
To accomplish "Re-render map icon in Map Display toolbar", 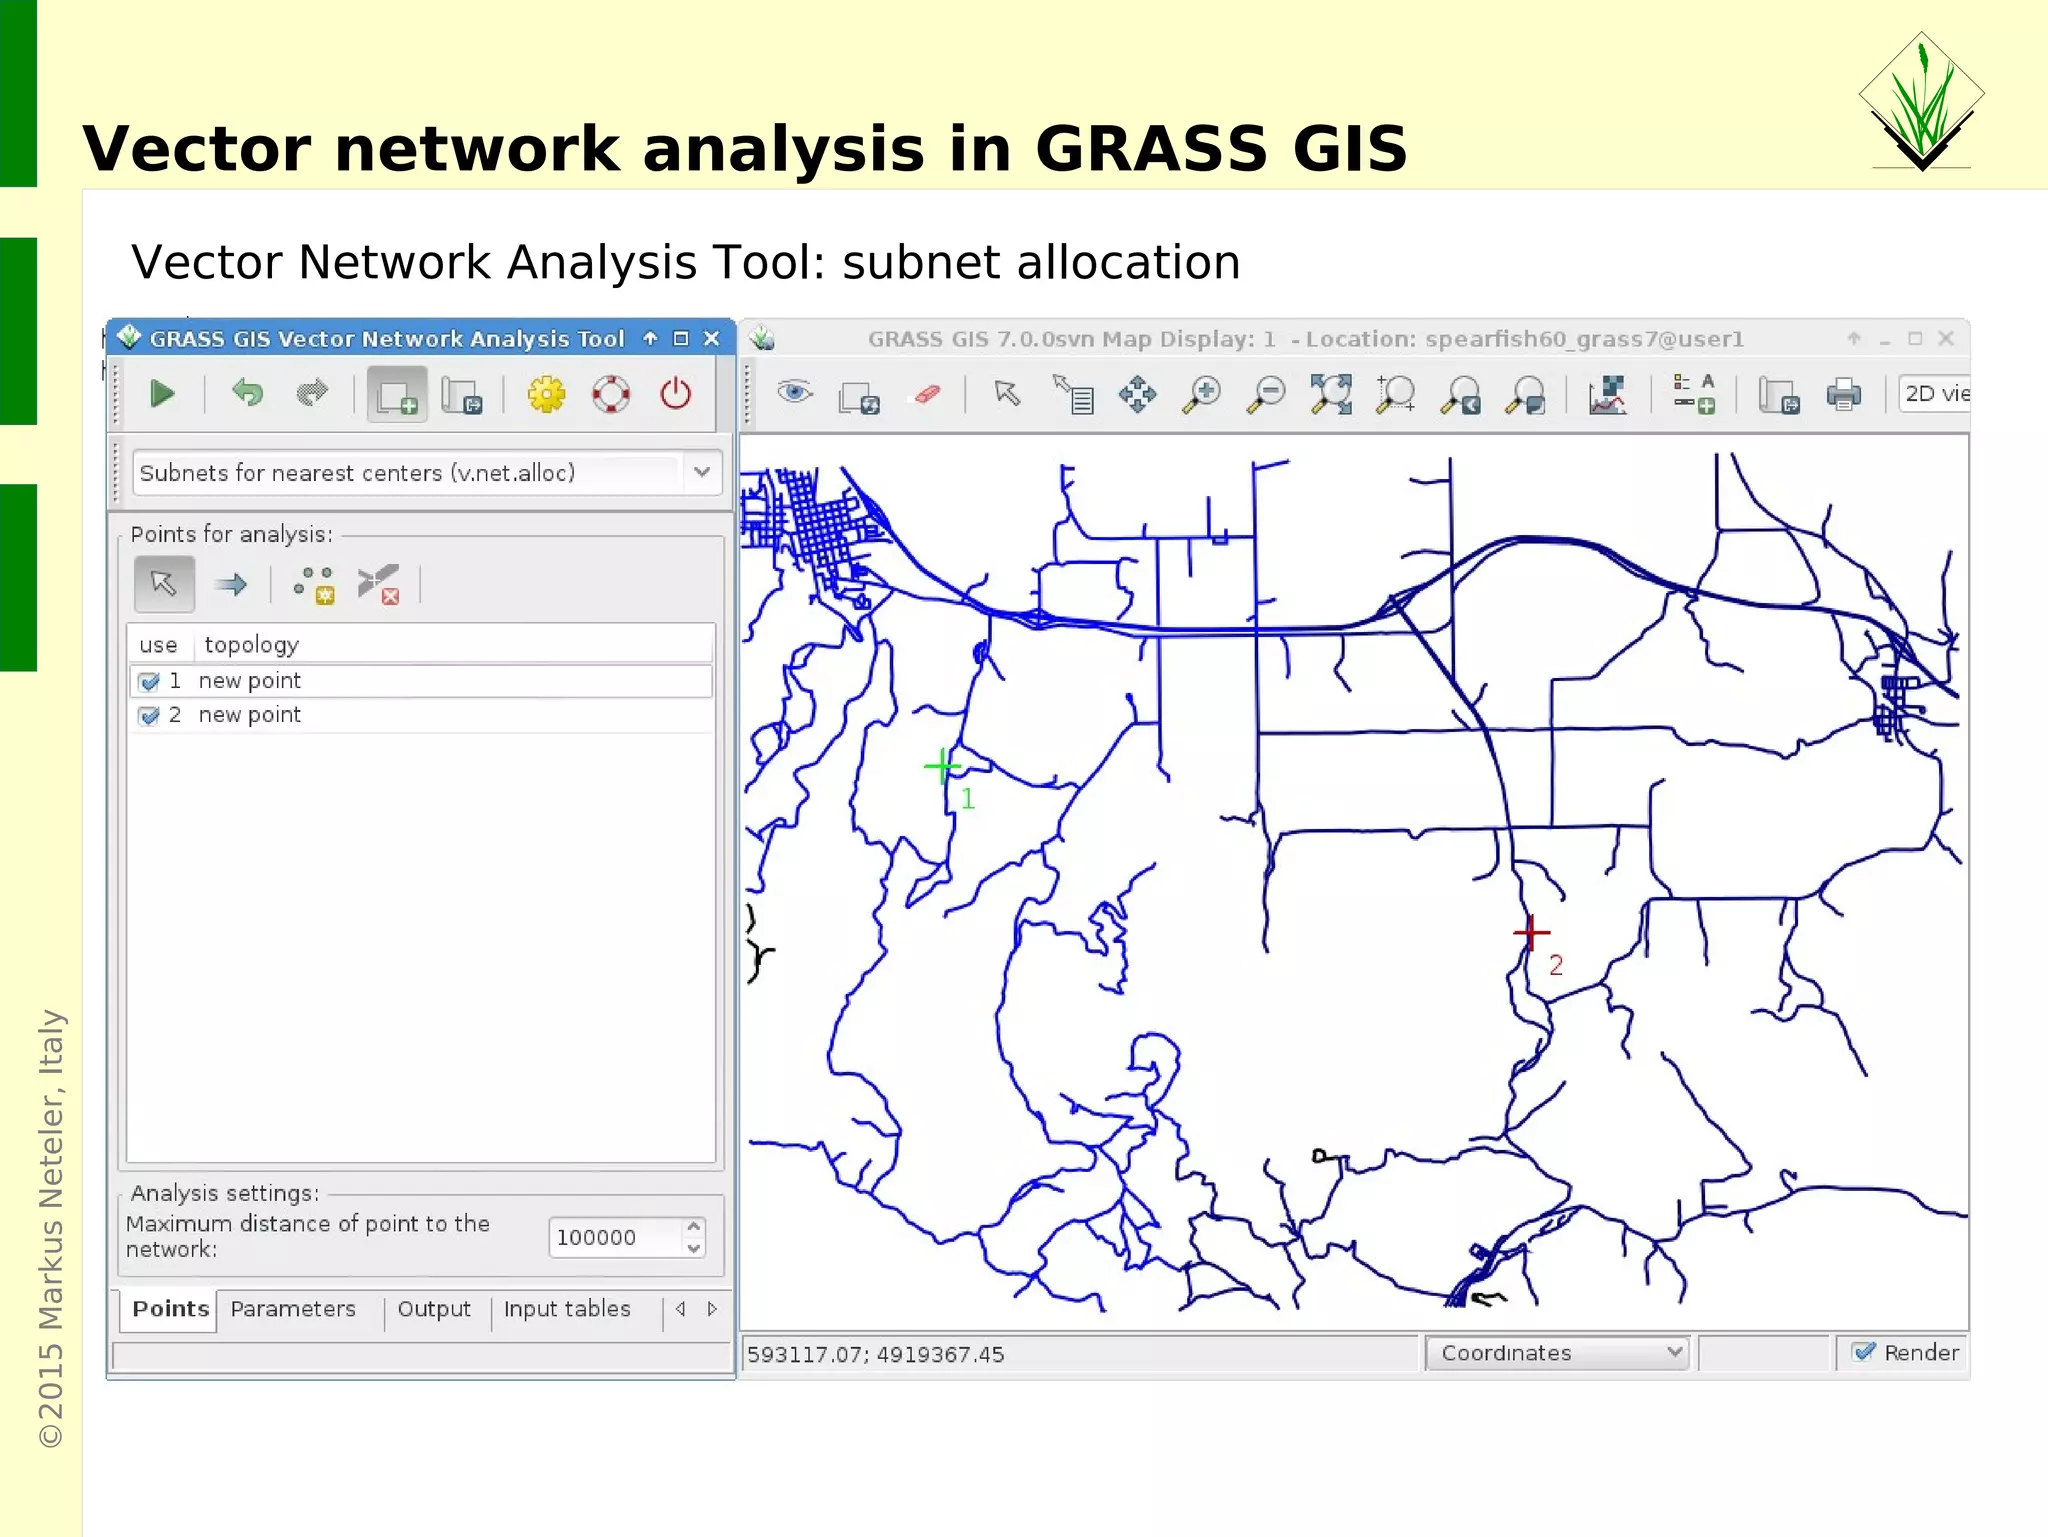I will coord(860,396).
